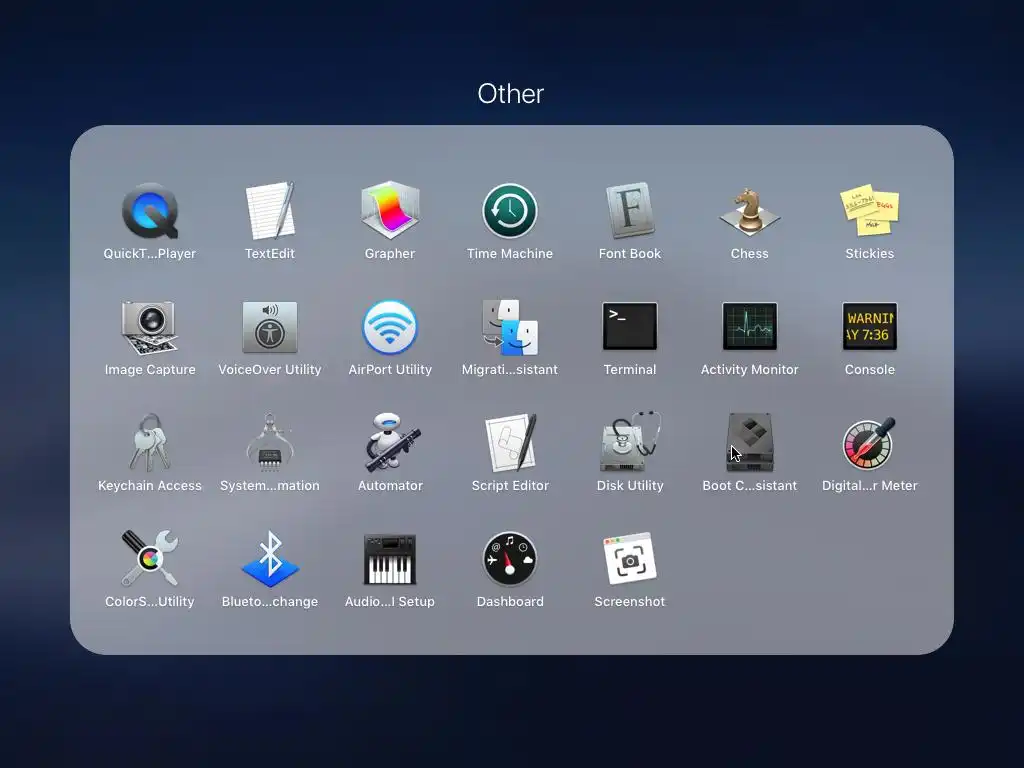Click the "Disk Utility" label text
Screen dimensions: 1024x768
[630, 486]
